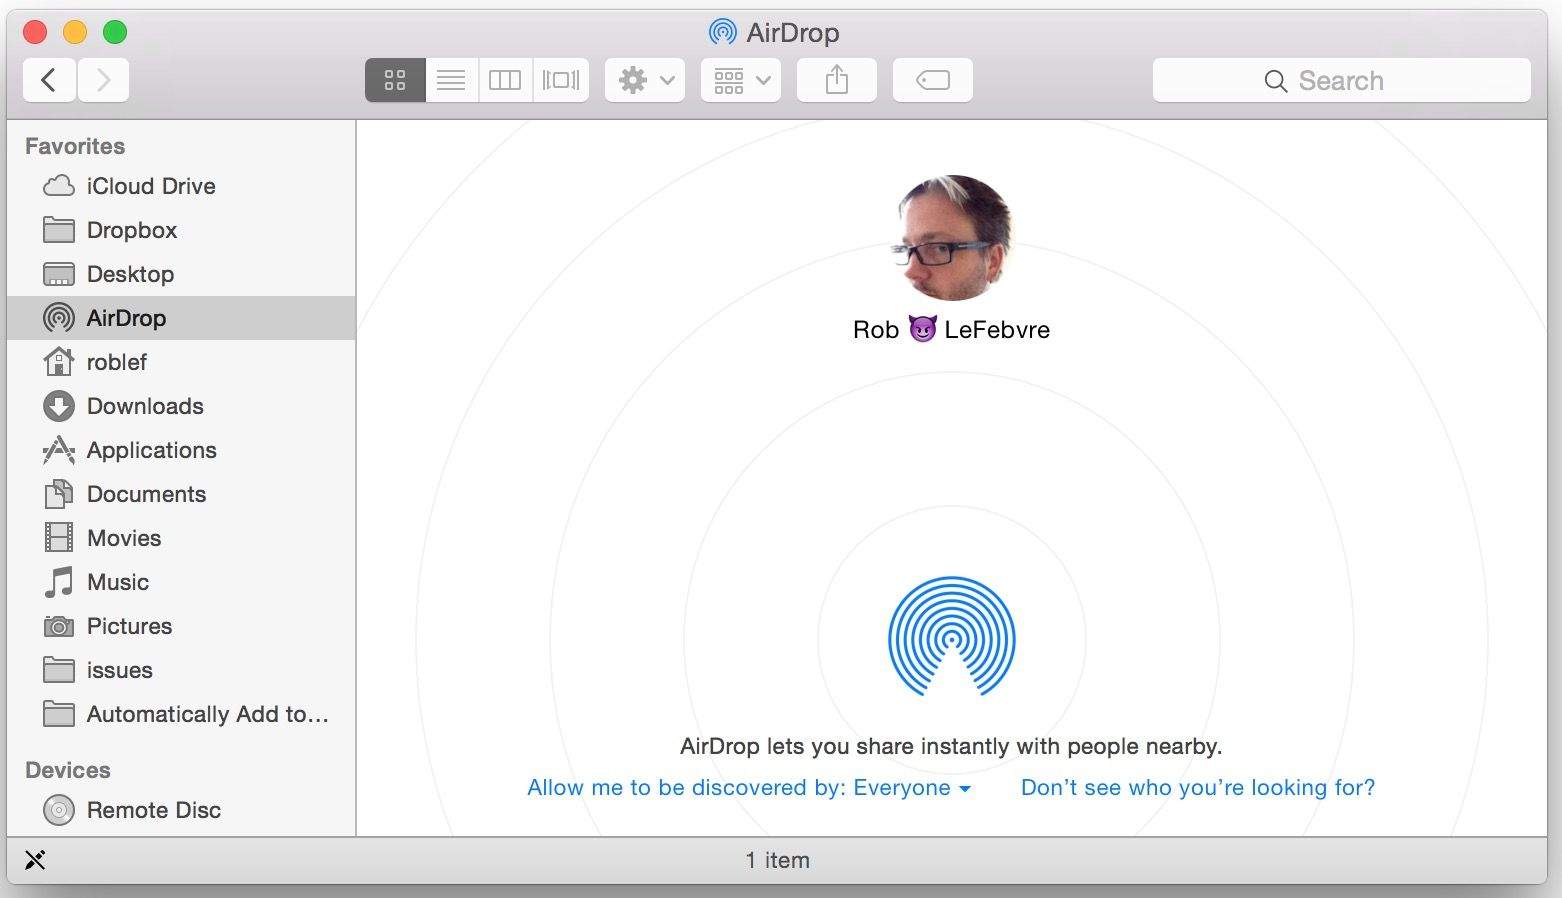
Task: Click "Don't see who you're looking for?" link
Action: click(x=1197, y=788)
